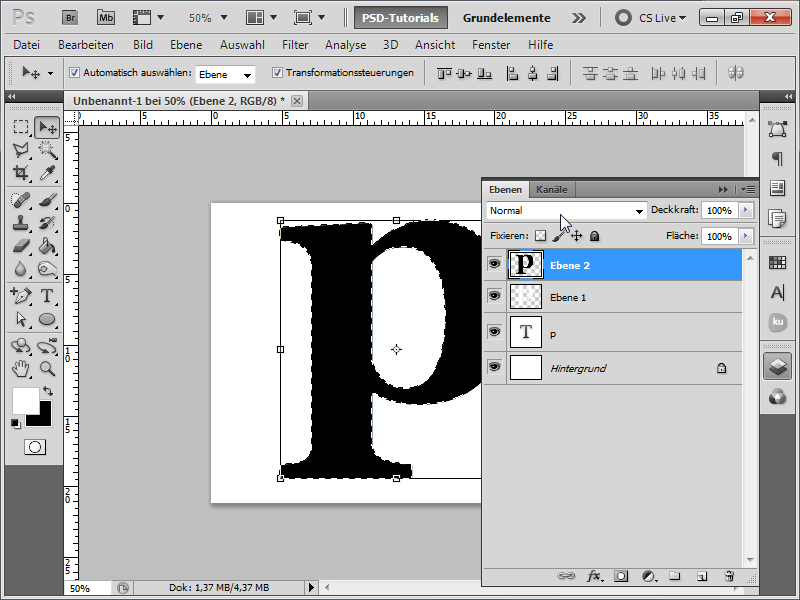Image resolution: width=800 pixels, height=600 pixels.
Task: Select the Clone Stamp tool
Action: pos(21,223)
